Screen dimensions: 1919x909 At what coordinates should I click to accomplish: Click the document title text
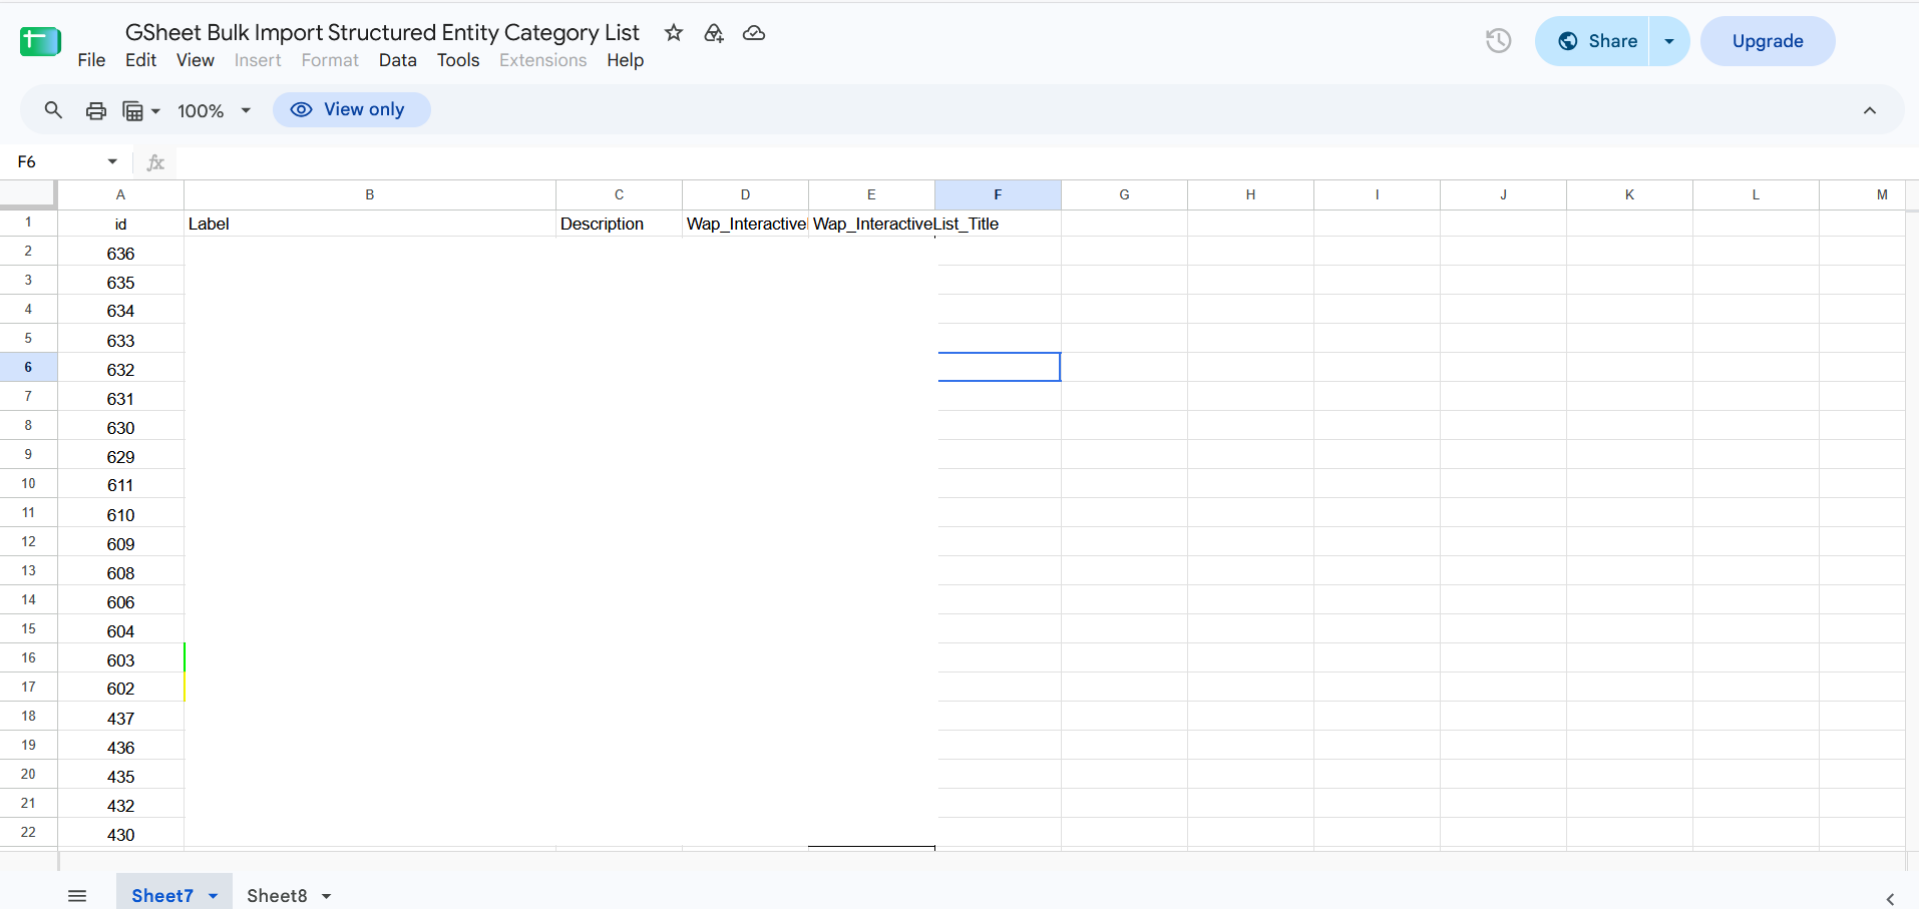382,32
